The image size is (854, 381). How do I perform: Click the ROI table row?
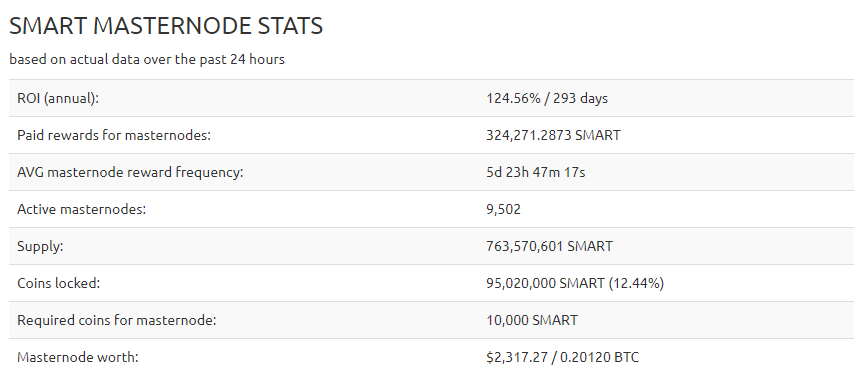pos(431,99)
